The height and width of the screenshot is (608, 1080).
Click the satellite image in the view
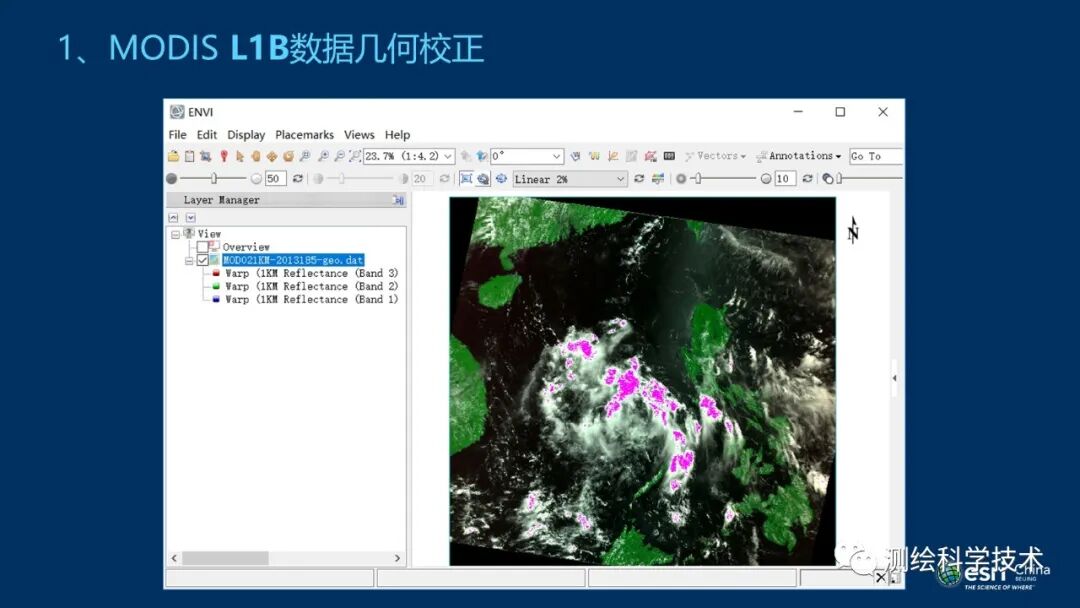pos(643,381)
